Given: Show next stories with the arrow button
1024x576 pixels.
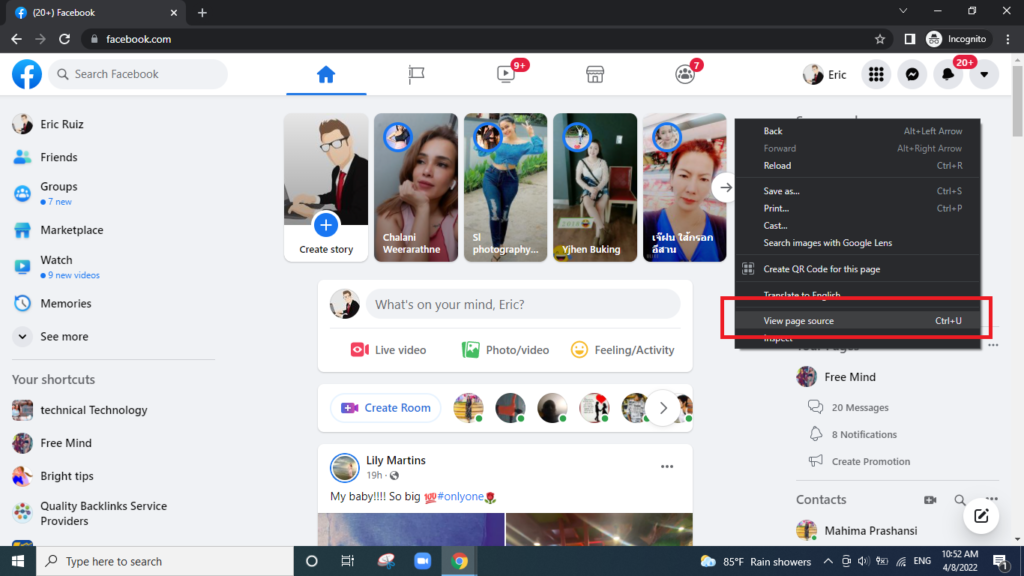Looking at the screenshot, I should point(726,187).
